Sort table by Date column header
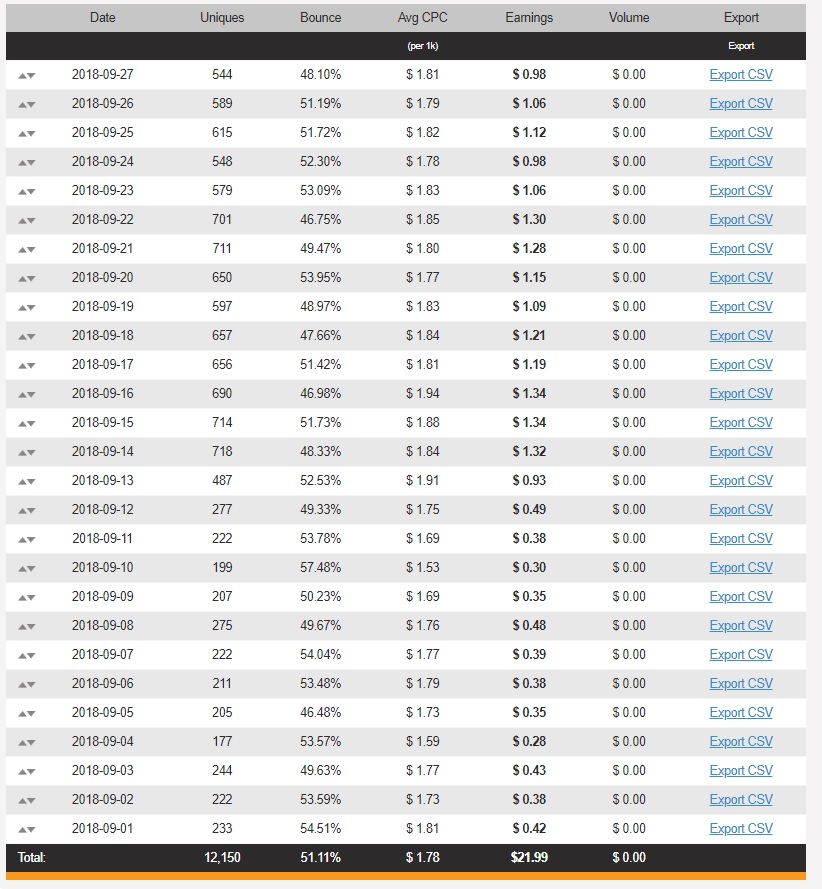This screenshot has height=889, width=822. click(102, 17)
